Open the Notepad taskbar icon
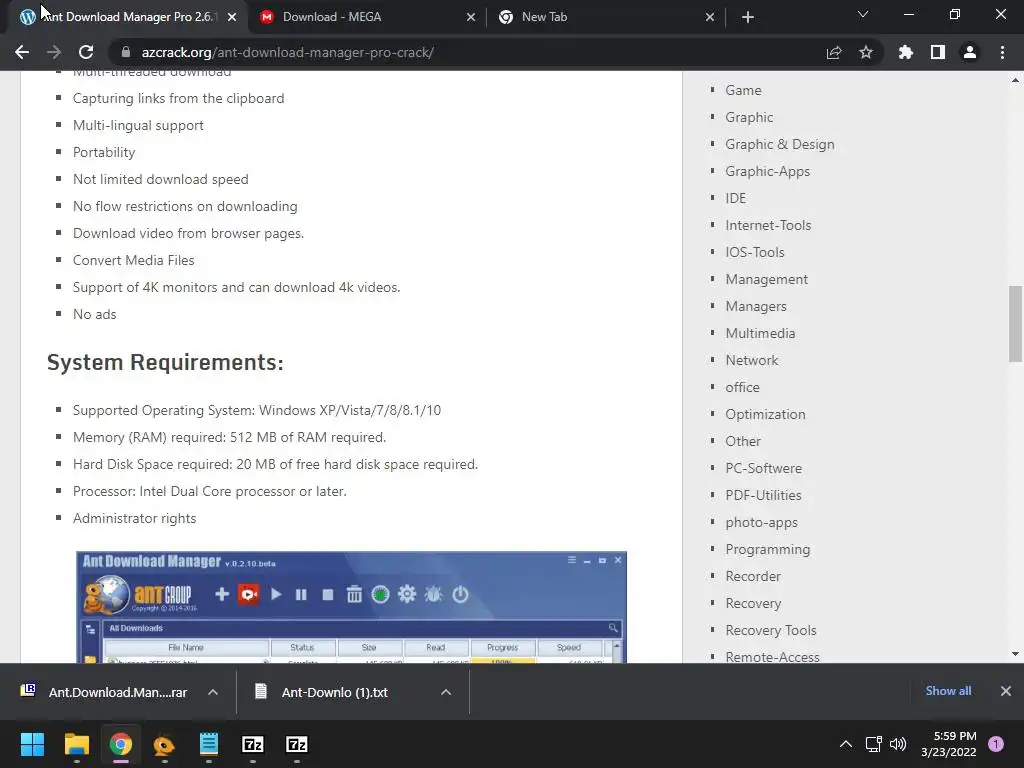The image size is (1024, 768). click(x=209, y=744)
